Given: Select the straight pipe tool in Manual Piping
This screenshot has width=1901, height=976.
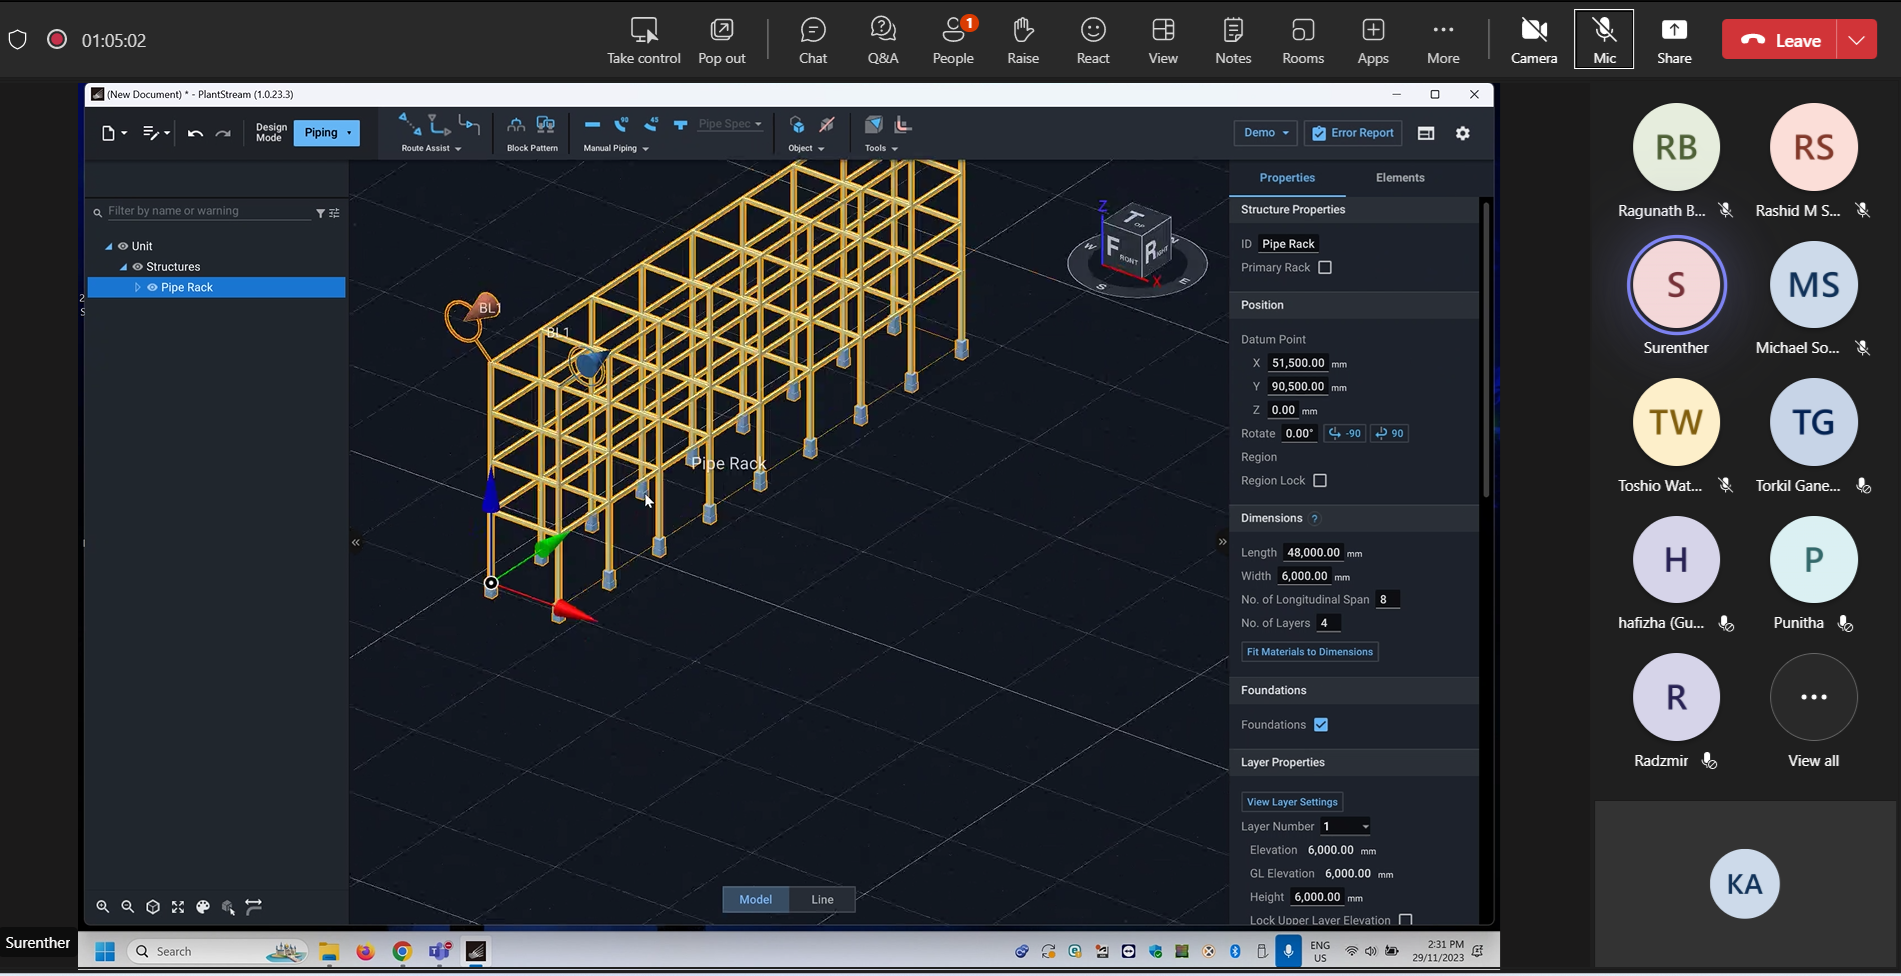Looking at the screenshot, I should click(592, 125).
